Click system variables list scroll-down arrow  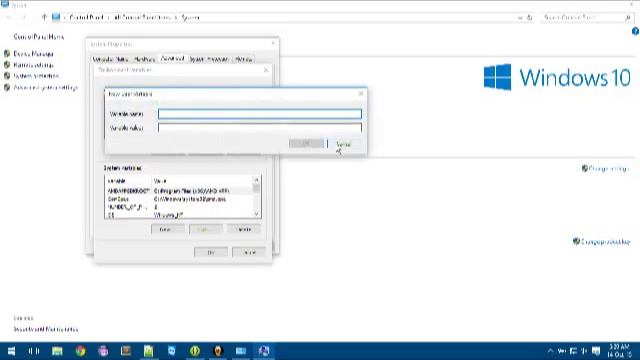[x=256, y=214]
